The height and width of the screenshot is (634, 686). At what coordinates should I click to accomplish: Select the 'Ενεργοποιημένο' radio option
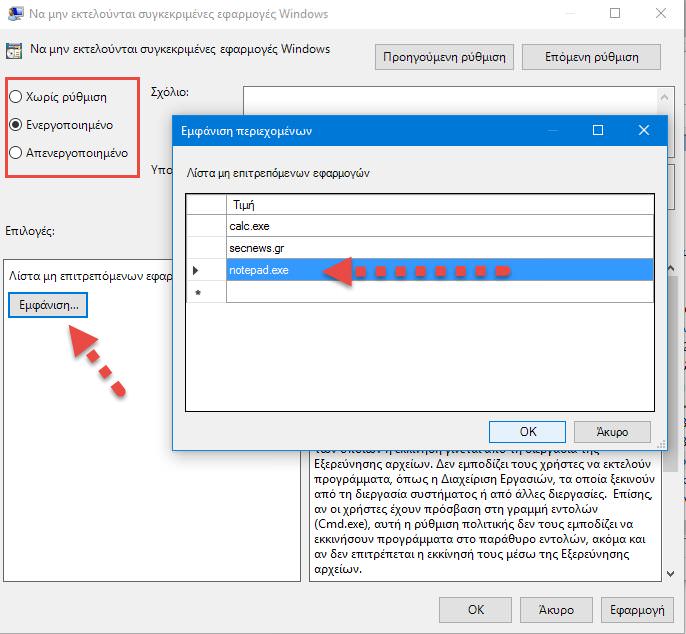[x=15, y=125]
